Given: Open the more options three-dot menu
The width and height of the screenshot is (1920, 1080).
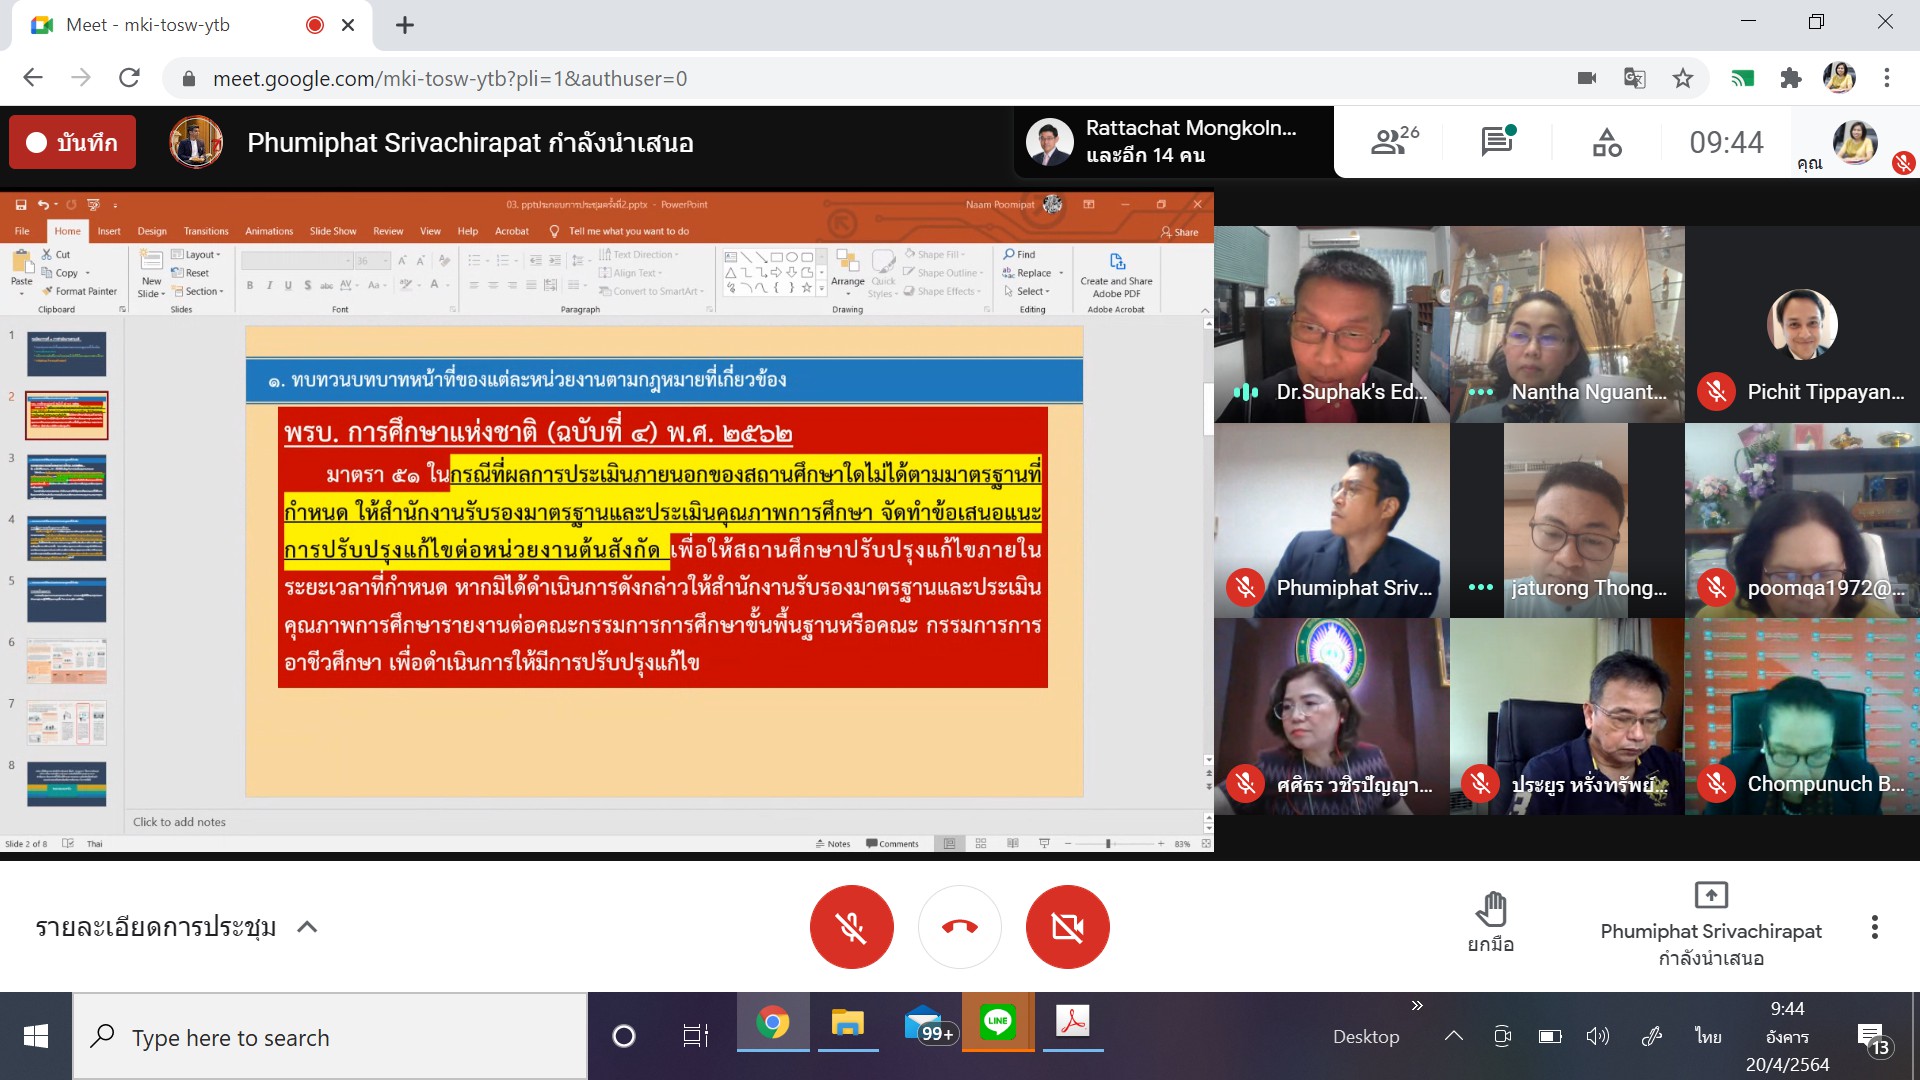Looking at the screenshot, I should [x=1874, y=927].
